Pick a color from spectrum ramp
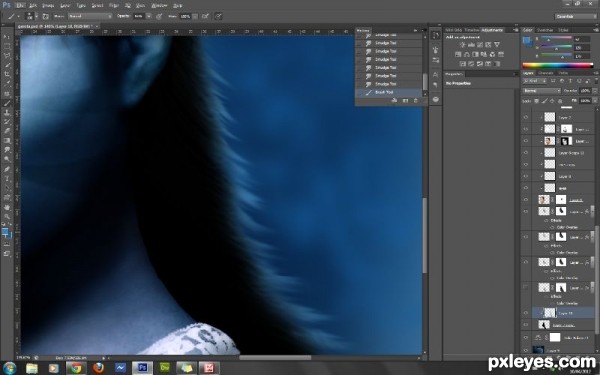Viewport: 600px width, 375px height. click(558, 65)
